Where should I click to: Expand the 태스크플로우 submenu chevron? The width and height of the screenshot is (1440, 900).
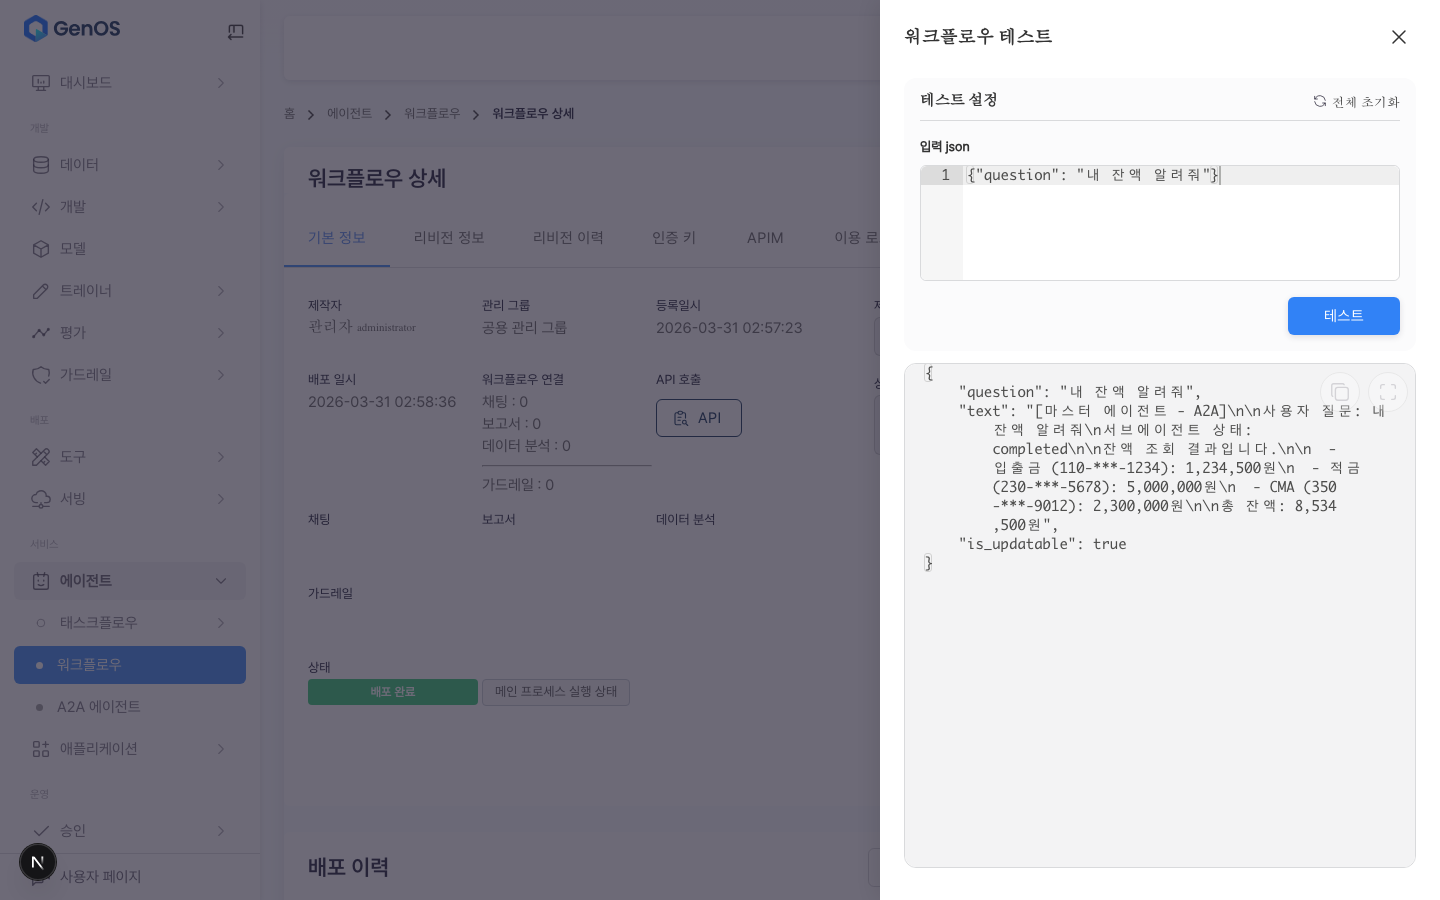click(x=221, y=623)
